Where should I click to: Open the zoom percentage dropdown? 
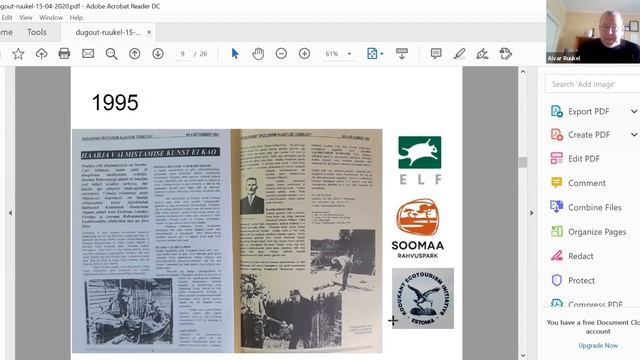coord(349,54)
